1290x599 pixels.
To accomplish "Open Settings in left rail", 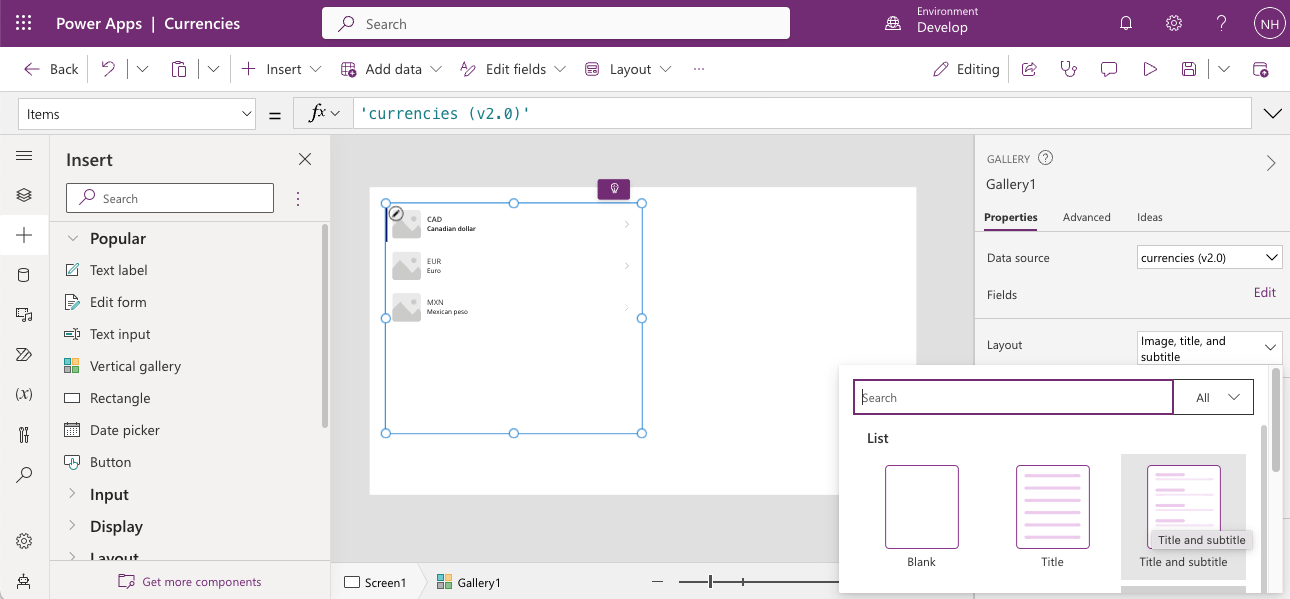I will click(24, 541).
